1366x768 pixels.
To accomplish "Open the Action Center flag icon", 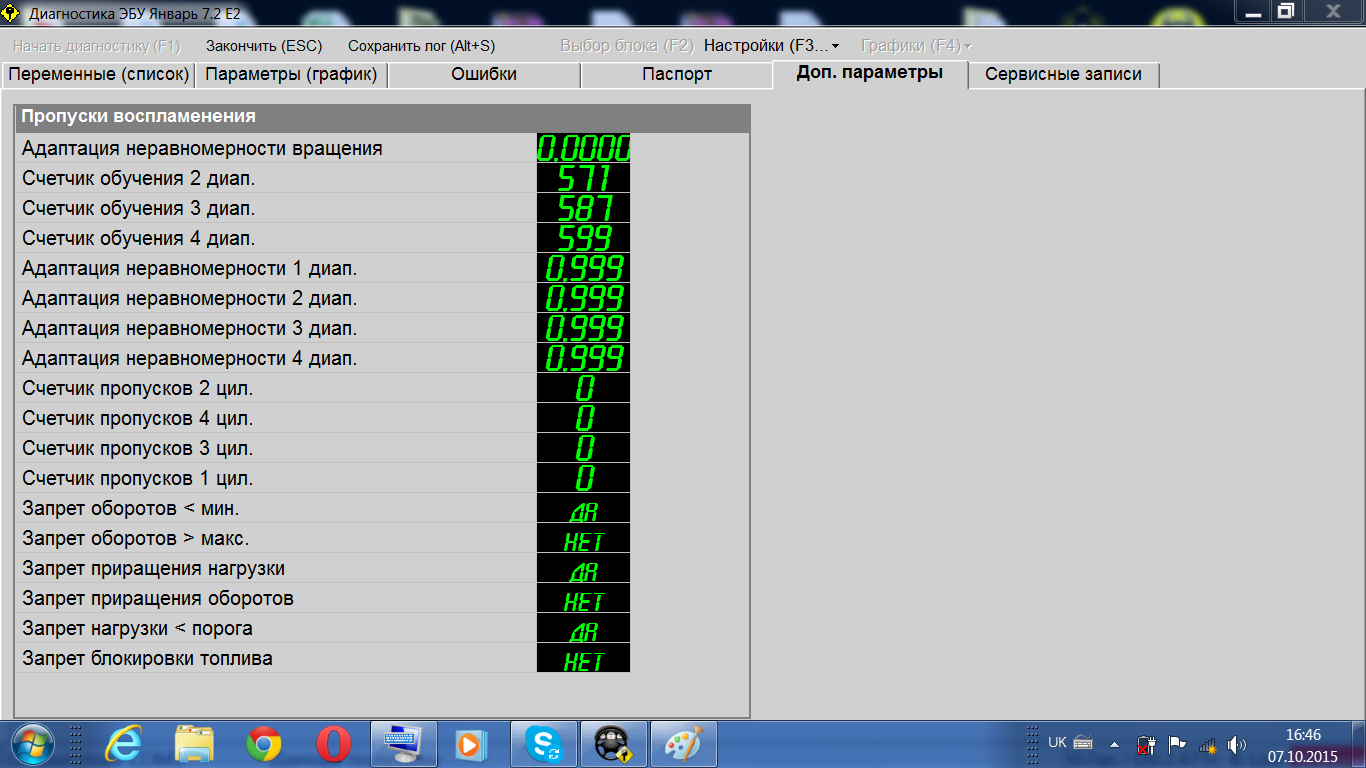I will point(1177,745).
